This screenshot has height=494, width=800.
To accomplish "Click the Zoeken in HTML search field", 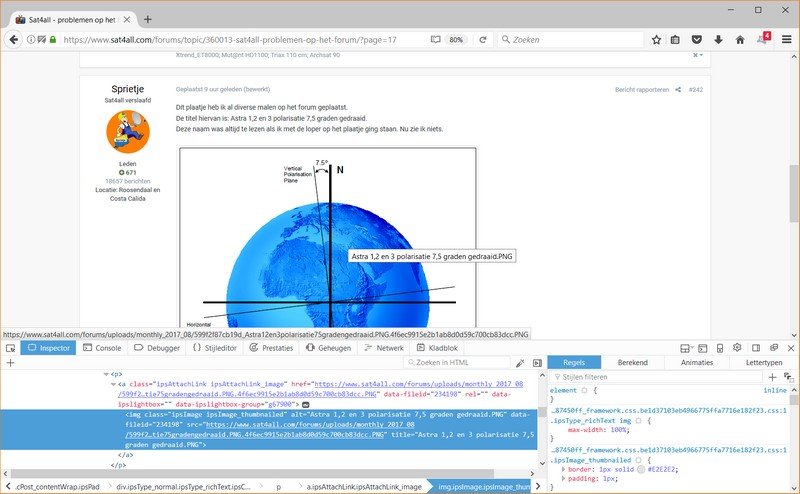I will 458,362.
